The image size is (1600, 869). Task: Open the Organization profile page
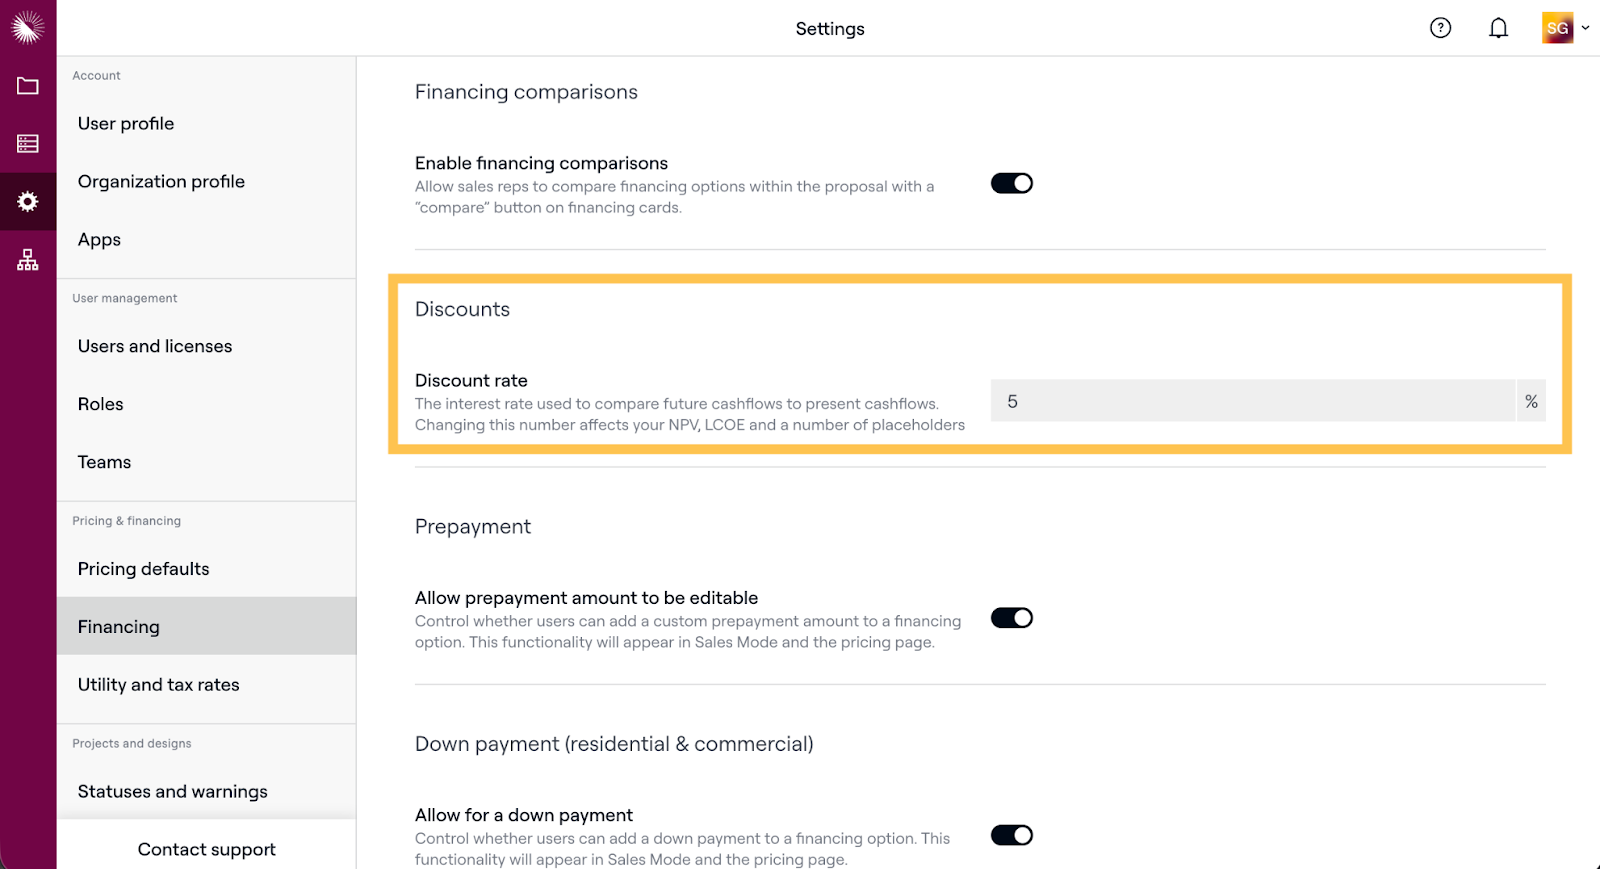[x=161, y=181]
